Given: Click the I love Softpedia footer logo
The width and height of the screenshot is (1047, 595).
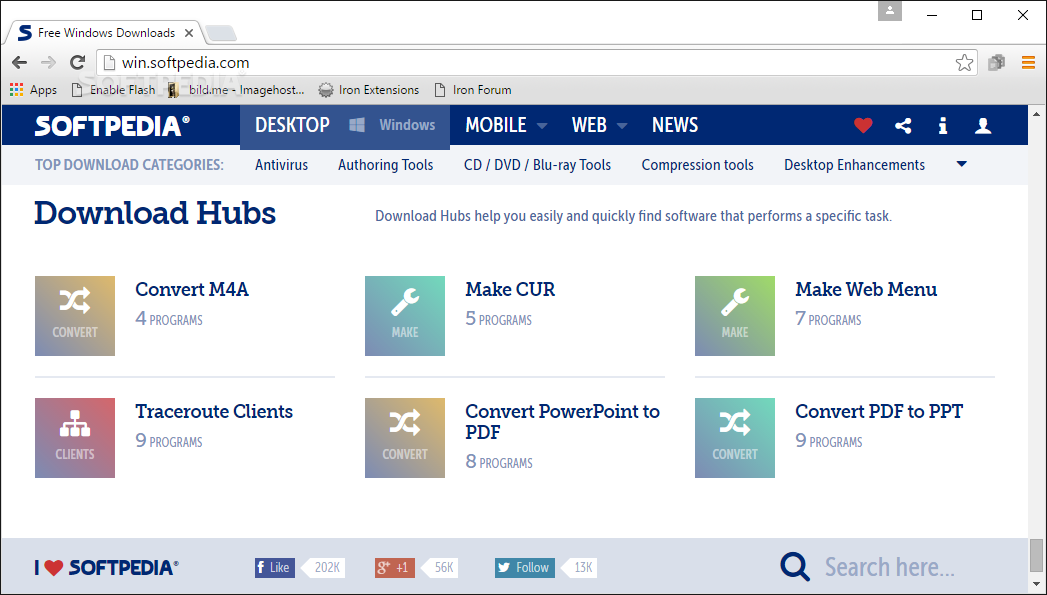Looking at the screenshot, I should [107, 568].
